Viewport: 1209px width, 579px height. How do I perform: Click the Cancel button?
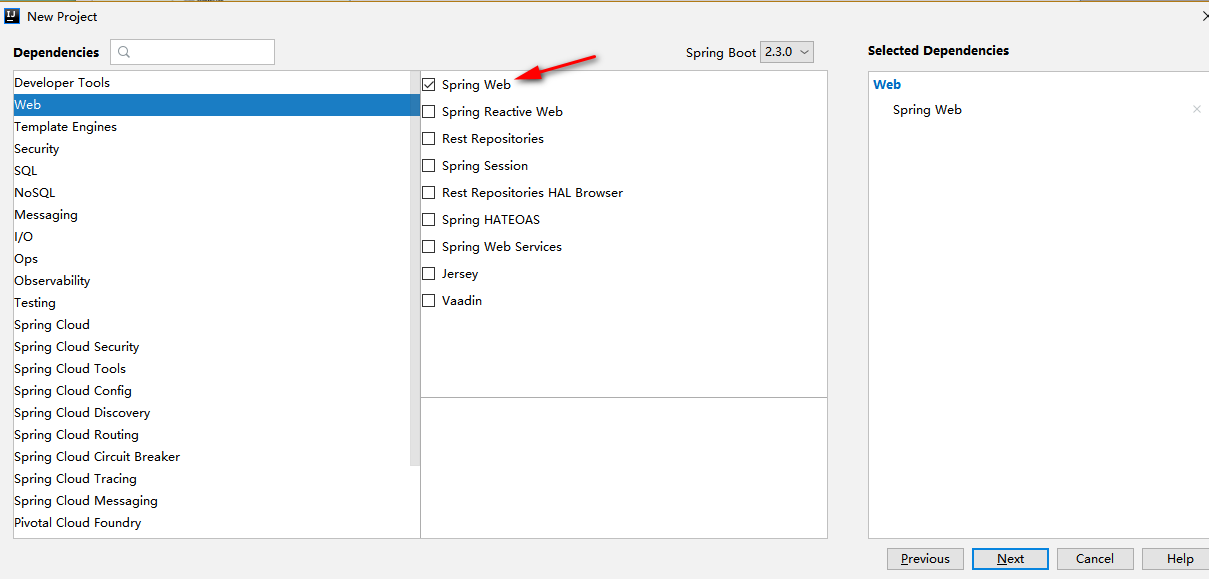pyautogui.click(x=1095, y=559)
